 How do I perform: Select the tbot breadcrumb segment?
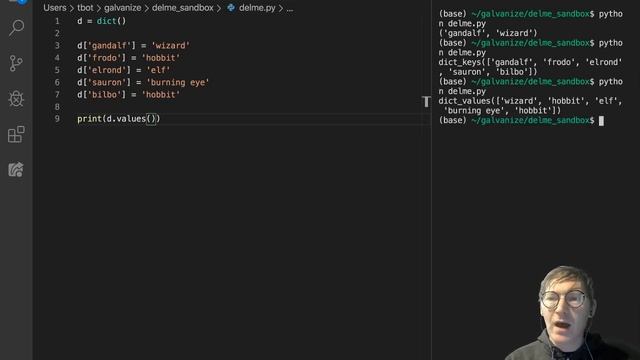[85, 8]
